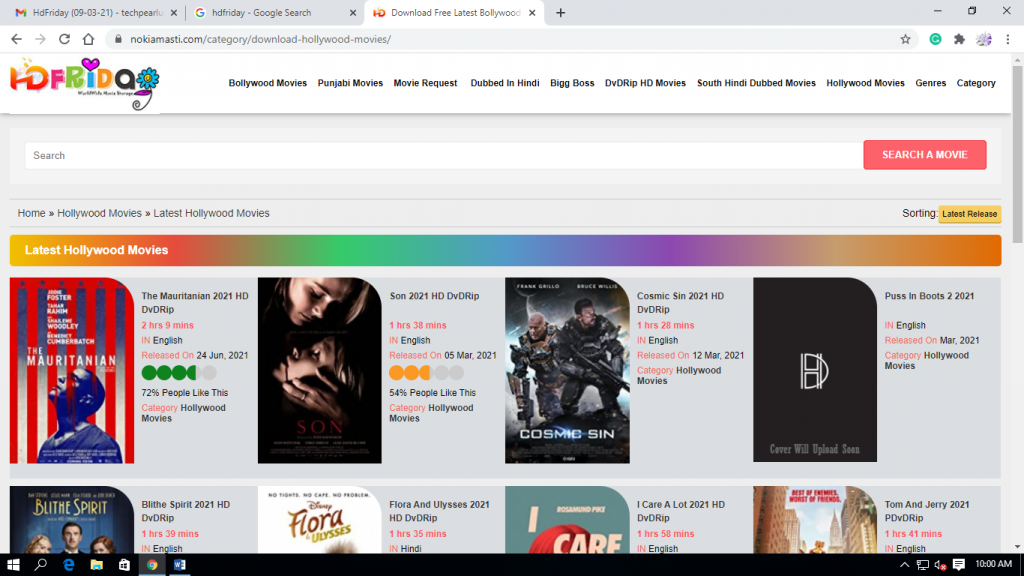Open Hollywood Movies nav item
Viewport: 1024px width, 576px height.
tap(865, 83)
